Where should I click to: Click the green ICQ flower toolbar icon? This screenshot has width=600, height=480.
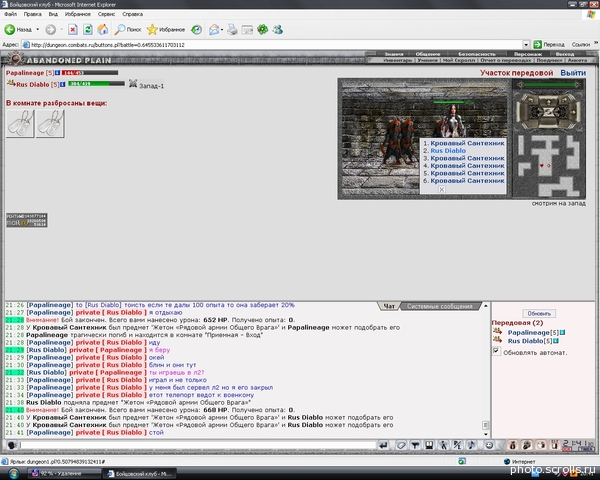[x=262, y=29]
